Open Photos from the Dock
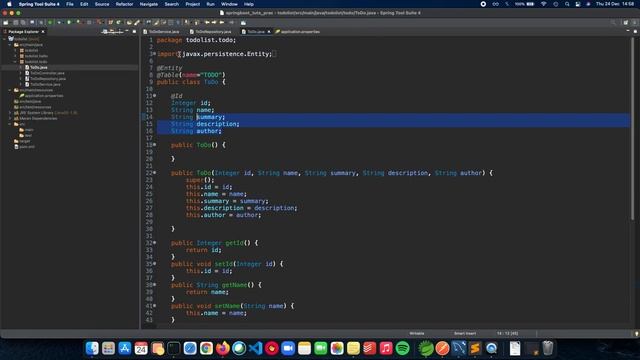This screenshot has height=360, width=640. [337, 348]
